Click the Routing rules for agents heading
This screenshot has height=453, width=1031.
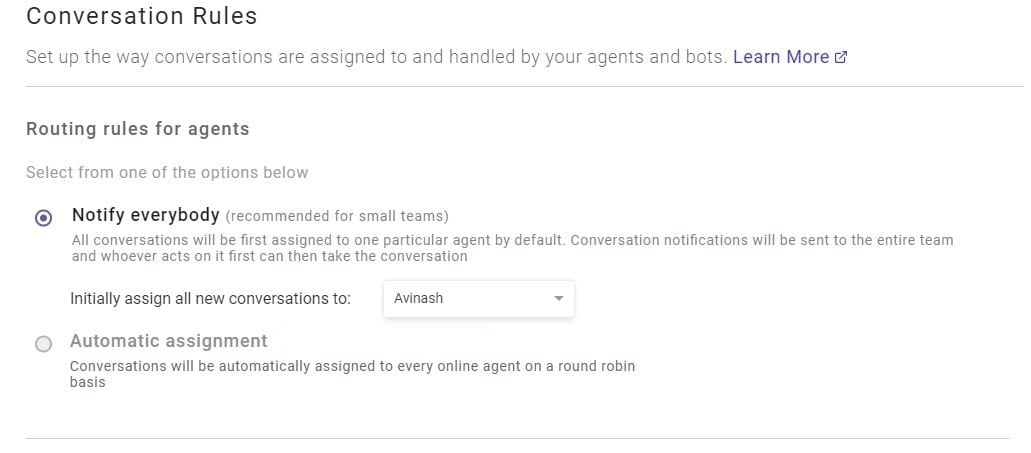pyautogui.click(x=137, y=128)
